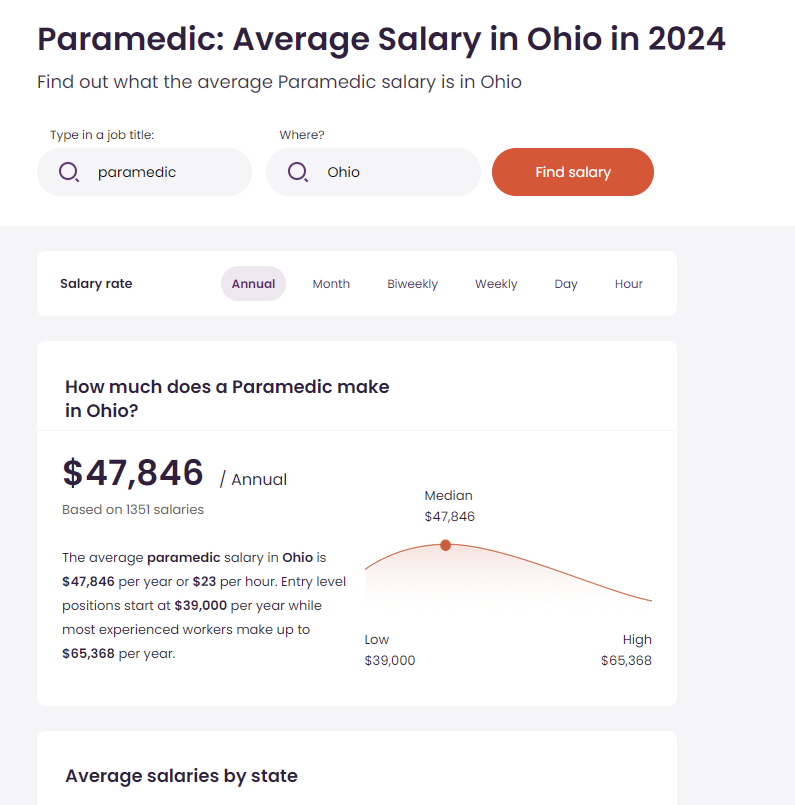
Task: Click the job title input containing paramedic
Action: click(x=160, y=172)
